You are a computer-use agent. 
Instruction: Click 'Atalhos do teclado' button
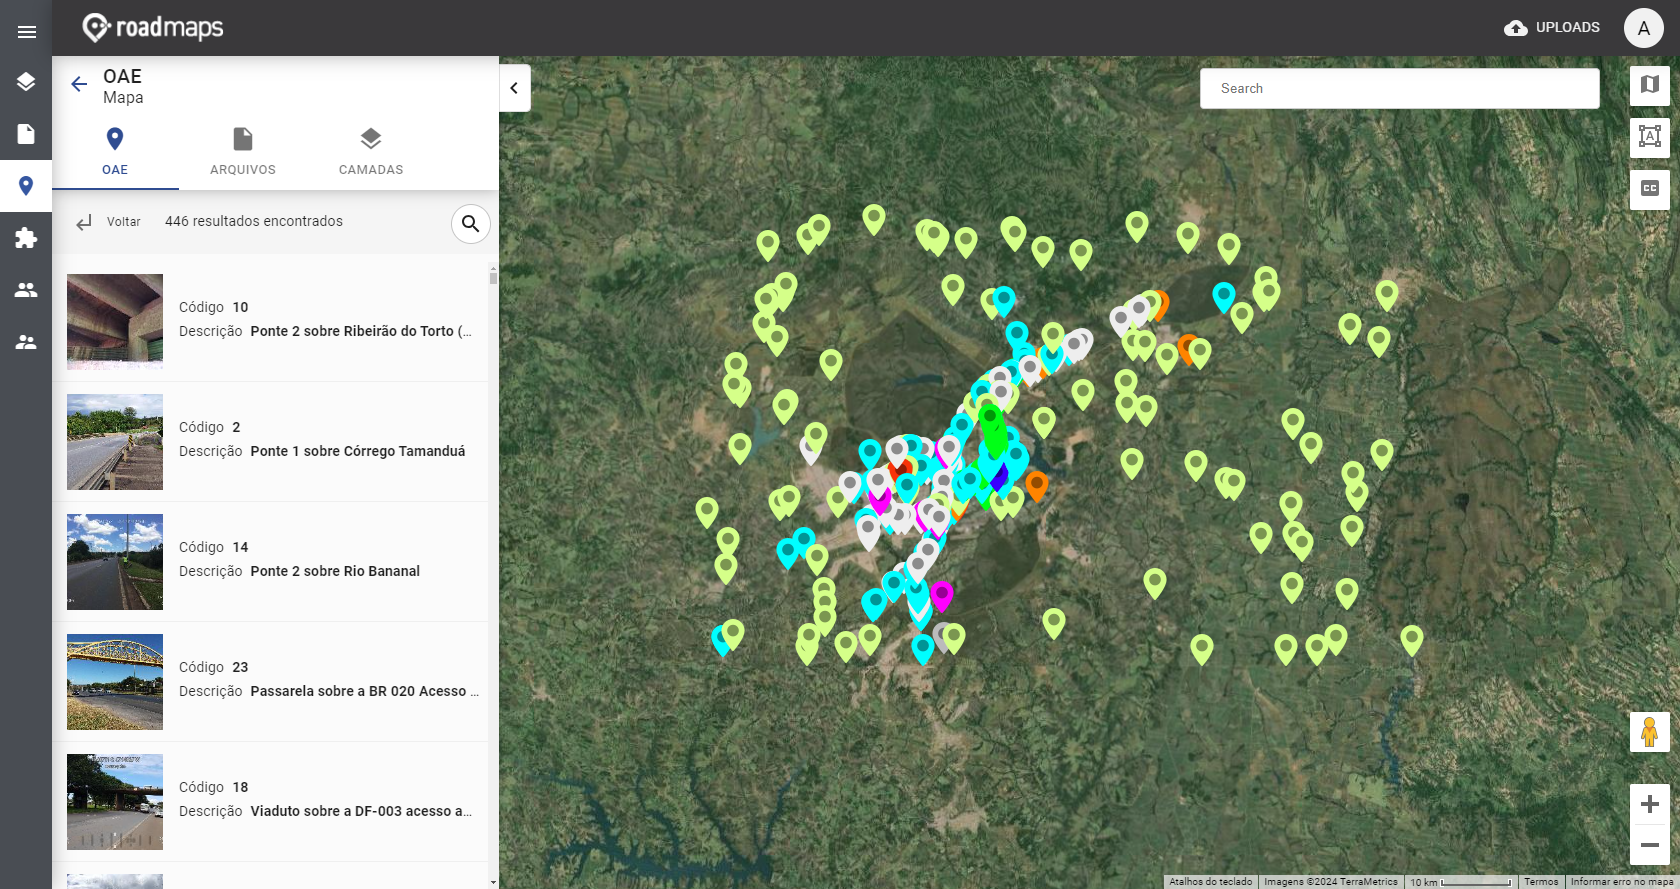pos(1210,882)
